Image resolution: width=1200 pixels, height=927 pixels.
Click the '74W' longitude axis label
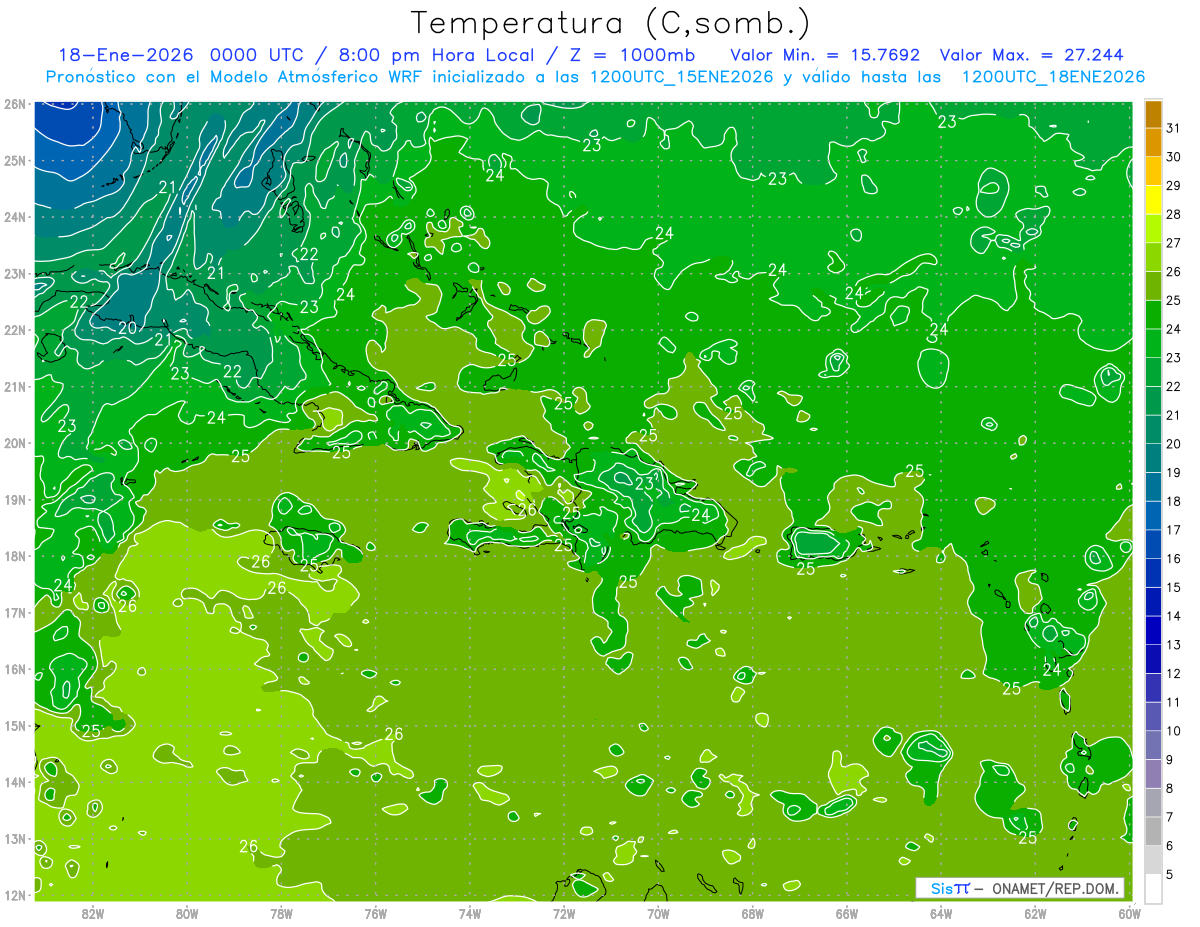[x=470, y=913]
